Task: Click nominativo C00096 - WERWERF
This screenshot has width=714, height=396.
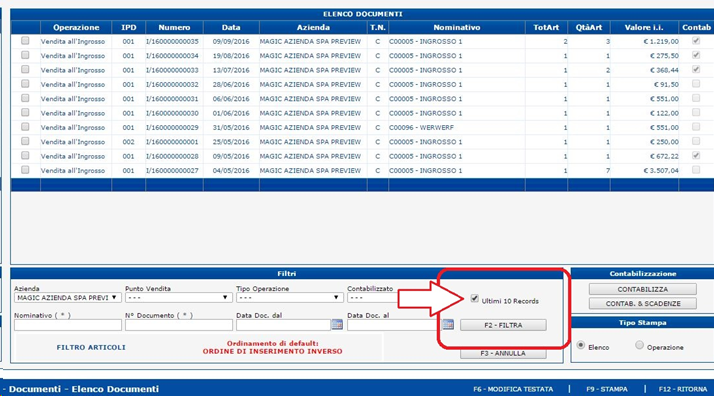Action: [421, 127]
